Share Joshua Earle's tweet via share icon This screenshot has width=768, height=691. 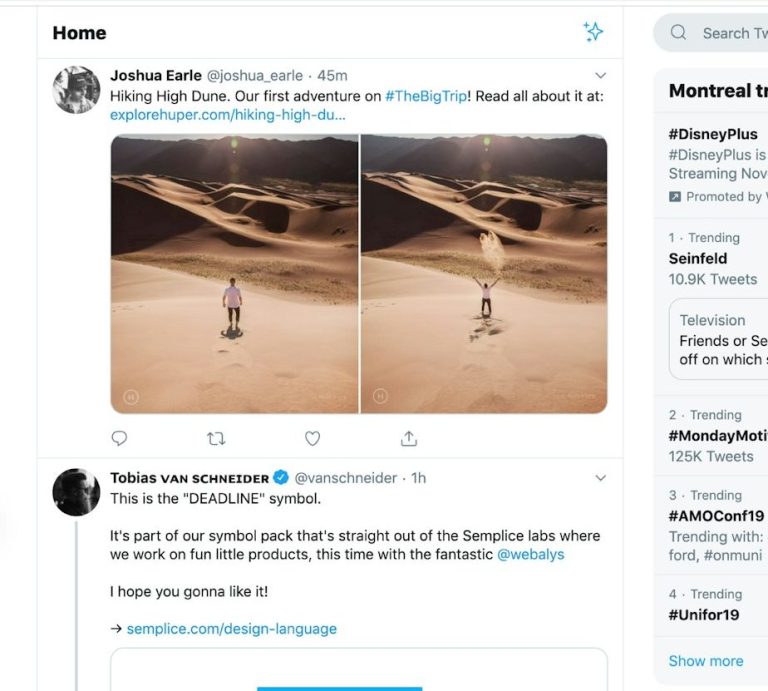point(409,438)
